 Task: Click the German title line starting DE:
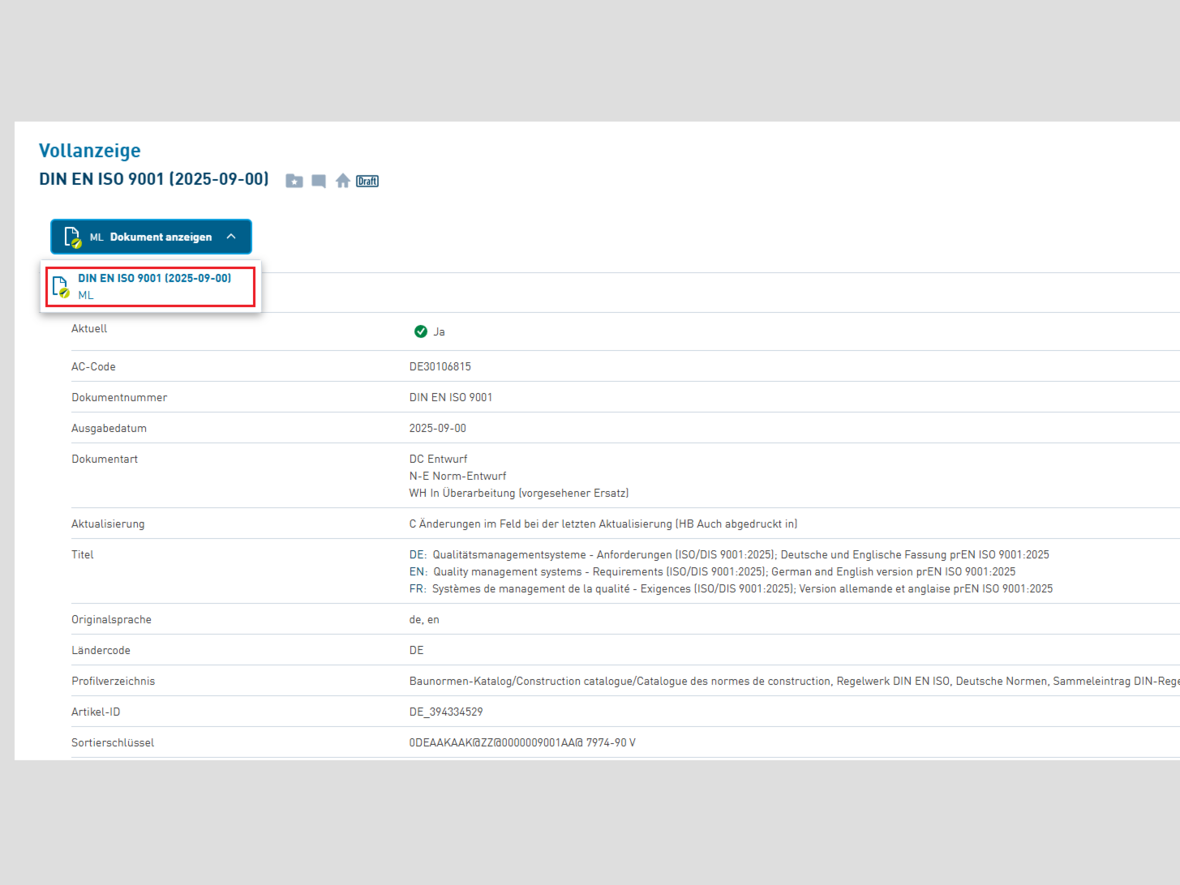(x=729, y=555)
